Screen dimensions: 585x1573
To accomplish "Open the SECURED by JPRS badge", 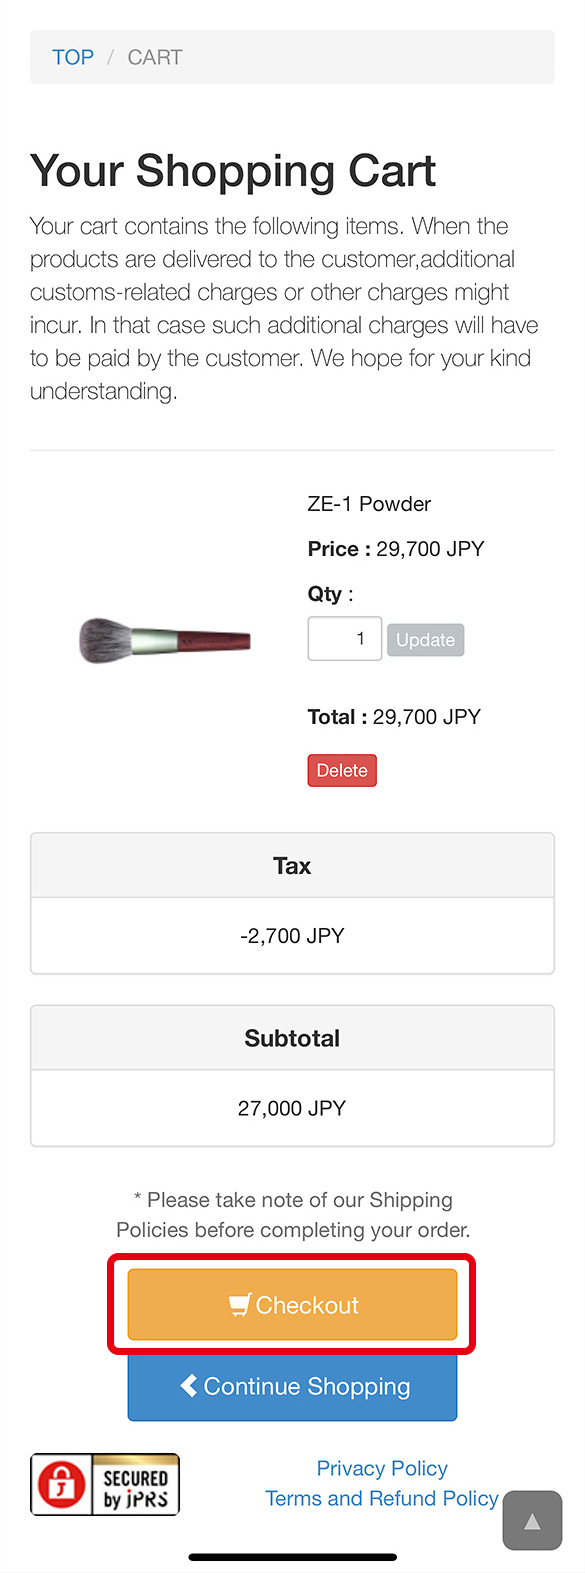I will pos(105,1485).
